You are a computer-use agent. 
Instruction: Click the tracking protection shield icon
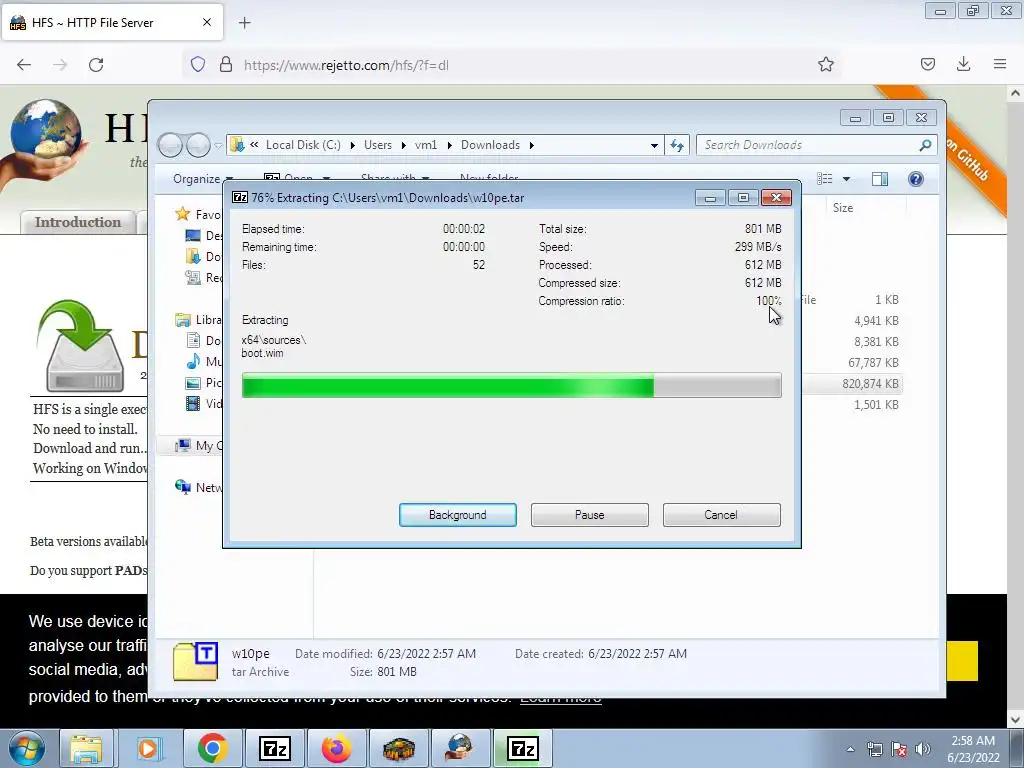pyautogui.click(x=198, y=65)
